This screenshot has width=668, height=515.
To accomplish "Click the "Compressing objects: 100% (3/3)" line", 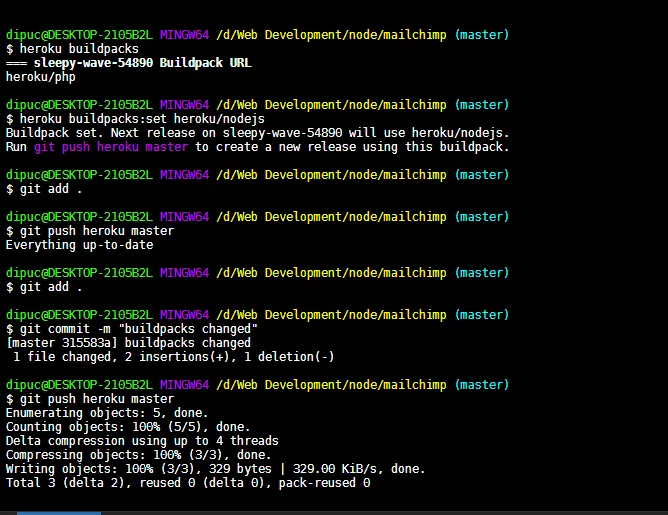I will click(138, 455).
